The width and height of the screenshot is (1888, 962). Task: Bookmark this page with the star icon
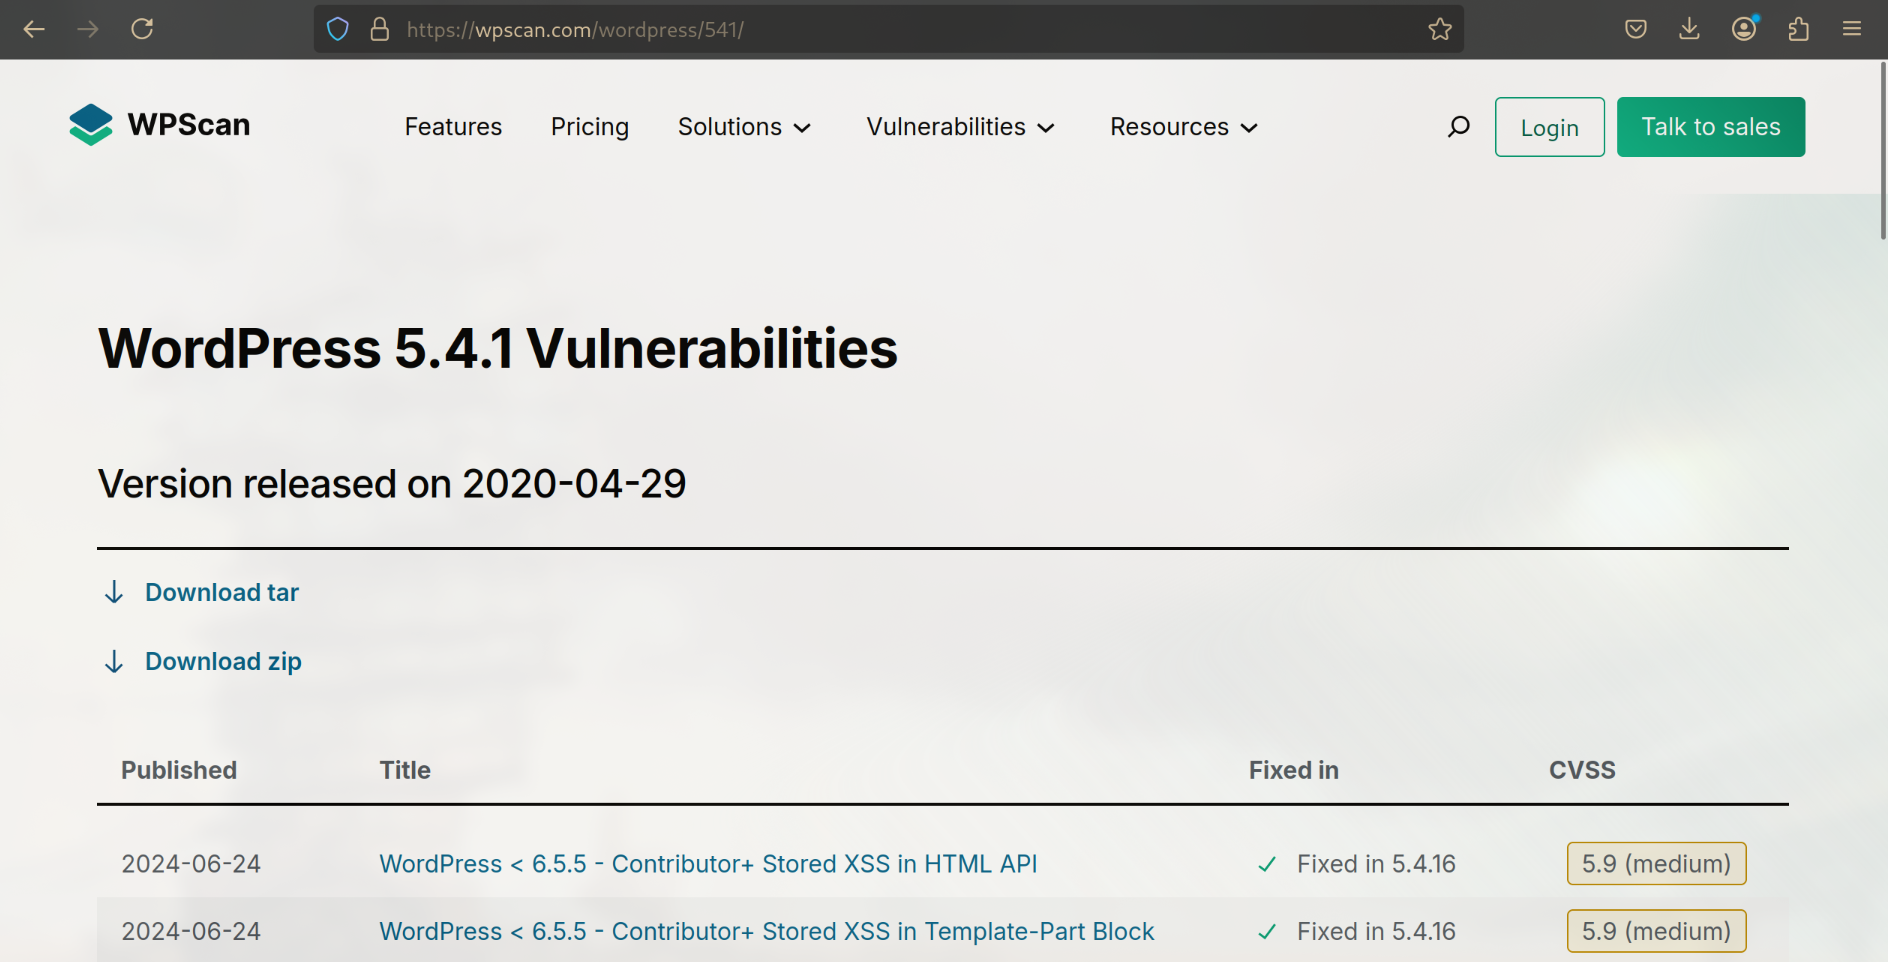point(1439,29)
